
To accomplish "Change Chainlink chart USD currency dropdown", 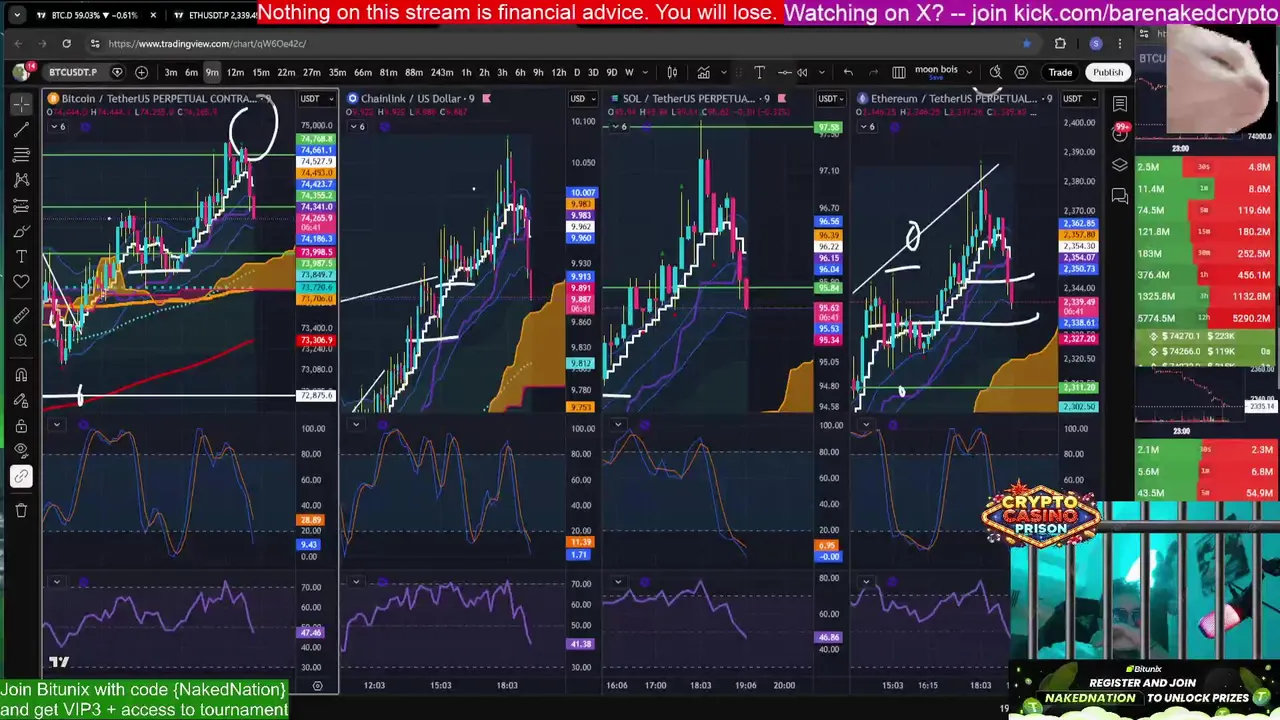I will [581, 98].
